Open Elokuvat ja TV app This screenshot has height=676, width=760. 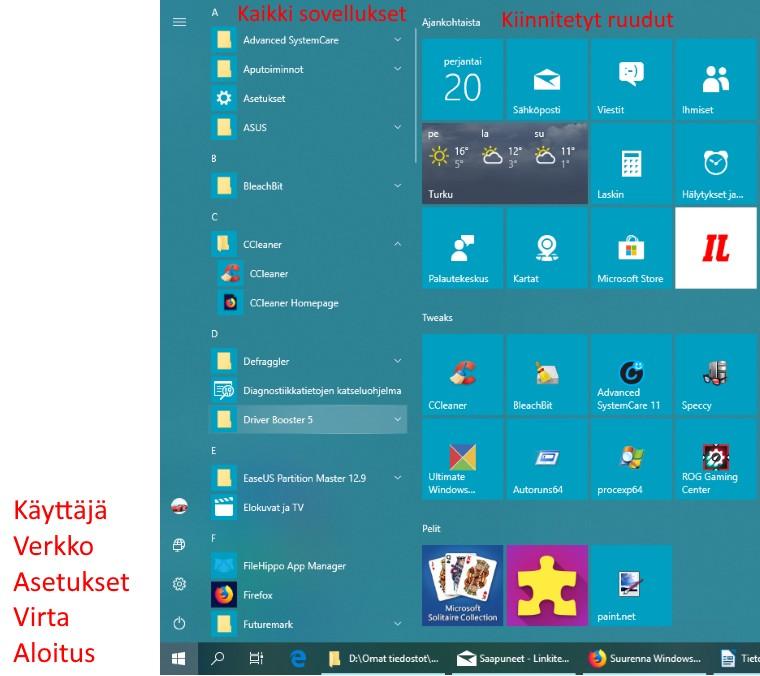pos(308,507)
